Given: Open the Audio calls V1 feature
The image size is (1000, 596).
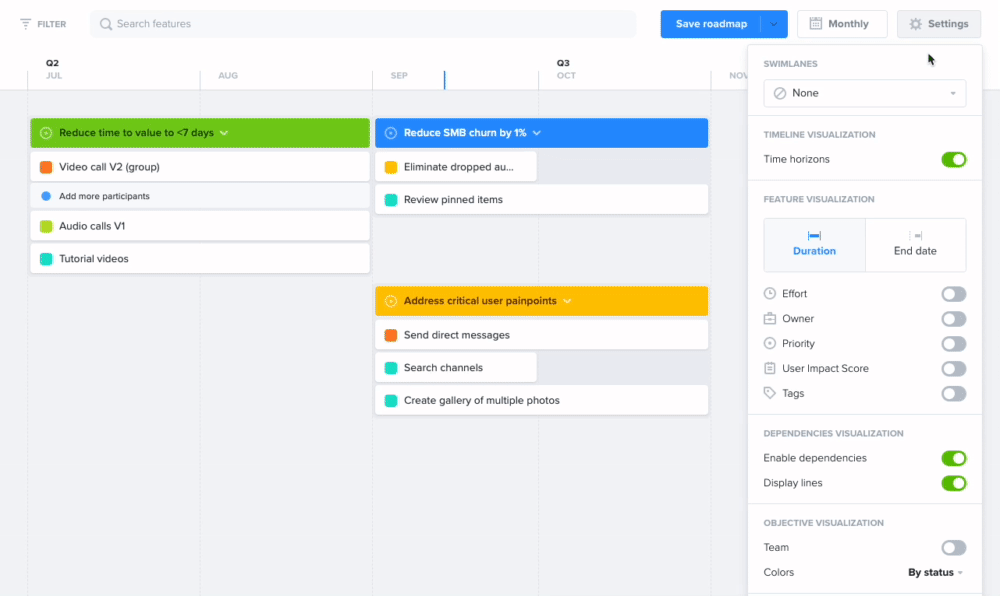Looking at the screenshot, I should click(200, 226).
